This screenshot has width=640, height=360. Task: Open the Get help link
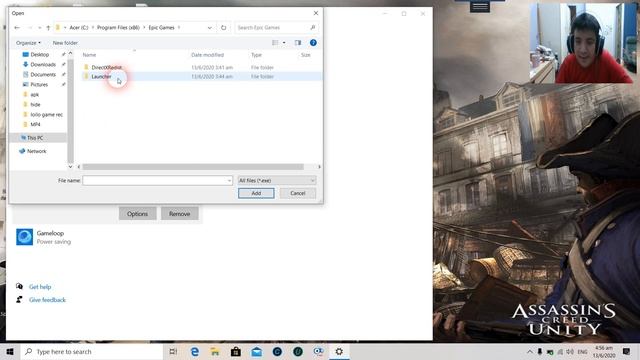[x=40, y=287]
